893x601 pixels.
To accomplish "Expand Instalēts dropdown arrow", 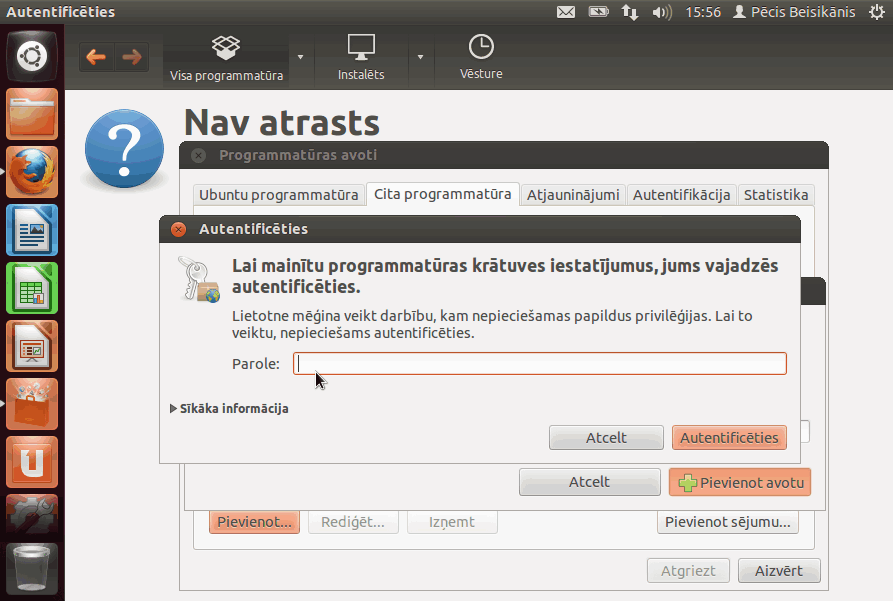I will (420, 57).
